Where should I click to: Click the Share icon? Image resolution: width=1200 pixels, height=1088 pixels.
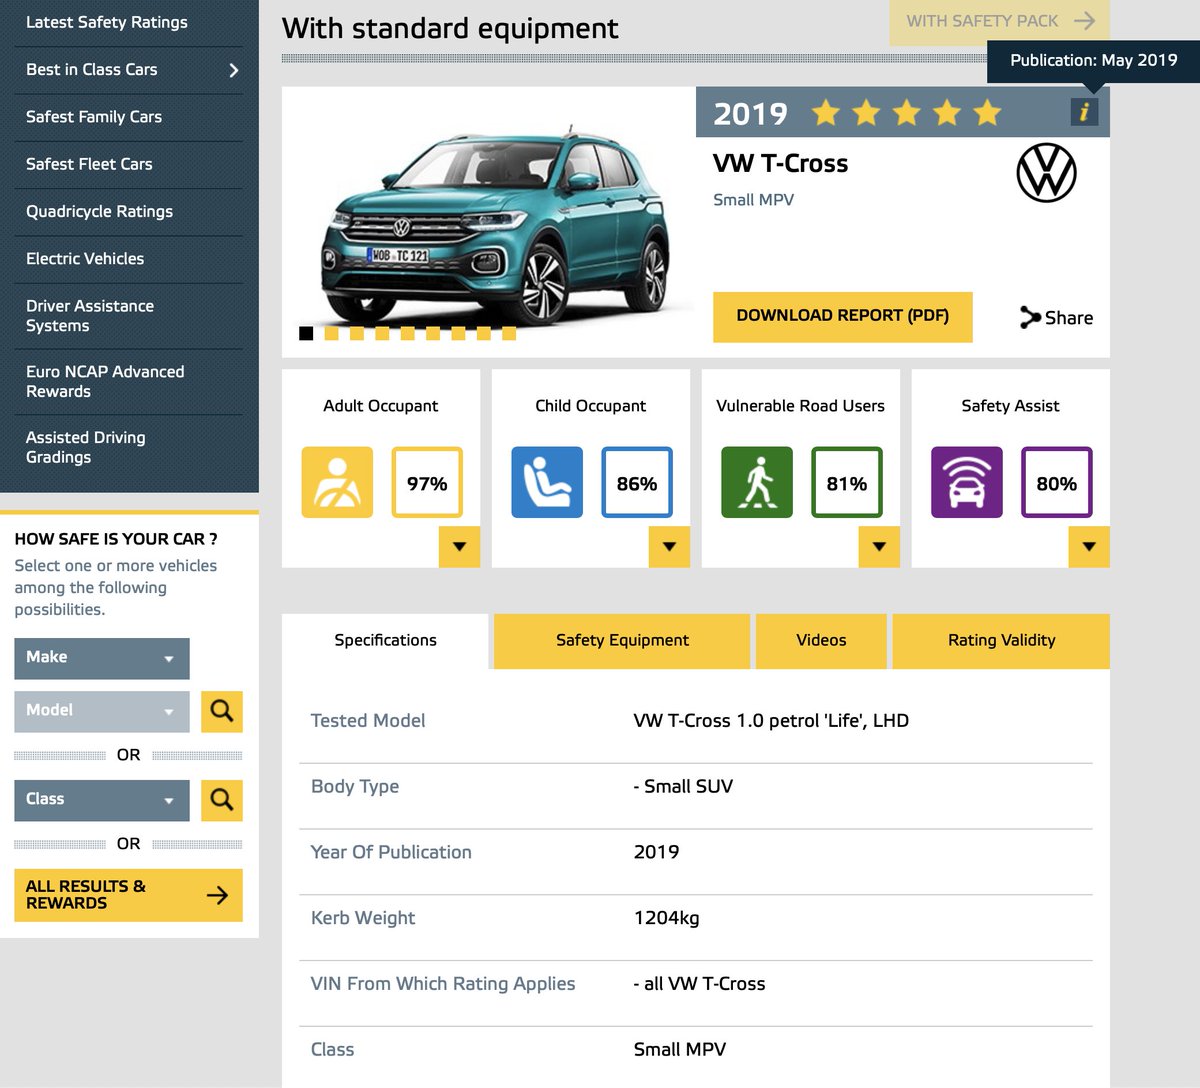[1030, 318]
